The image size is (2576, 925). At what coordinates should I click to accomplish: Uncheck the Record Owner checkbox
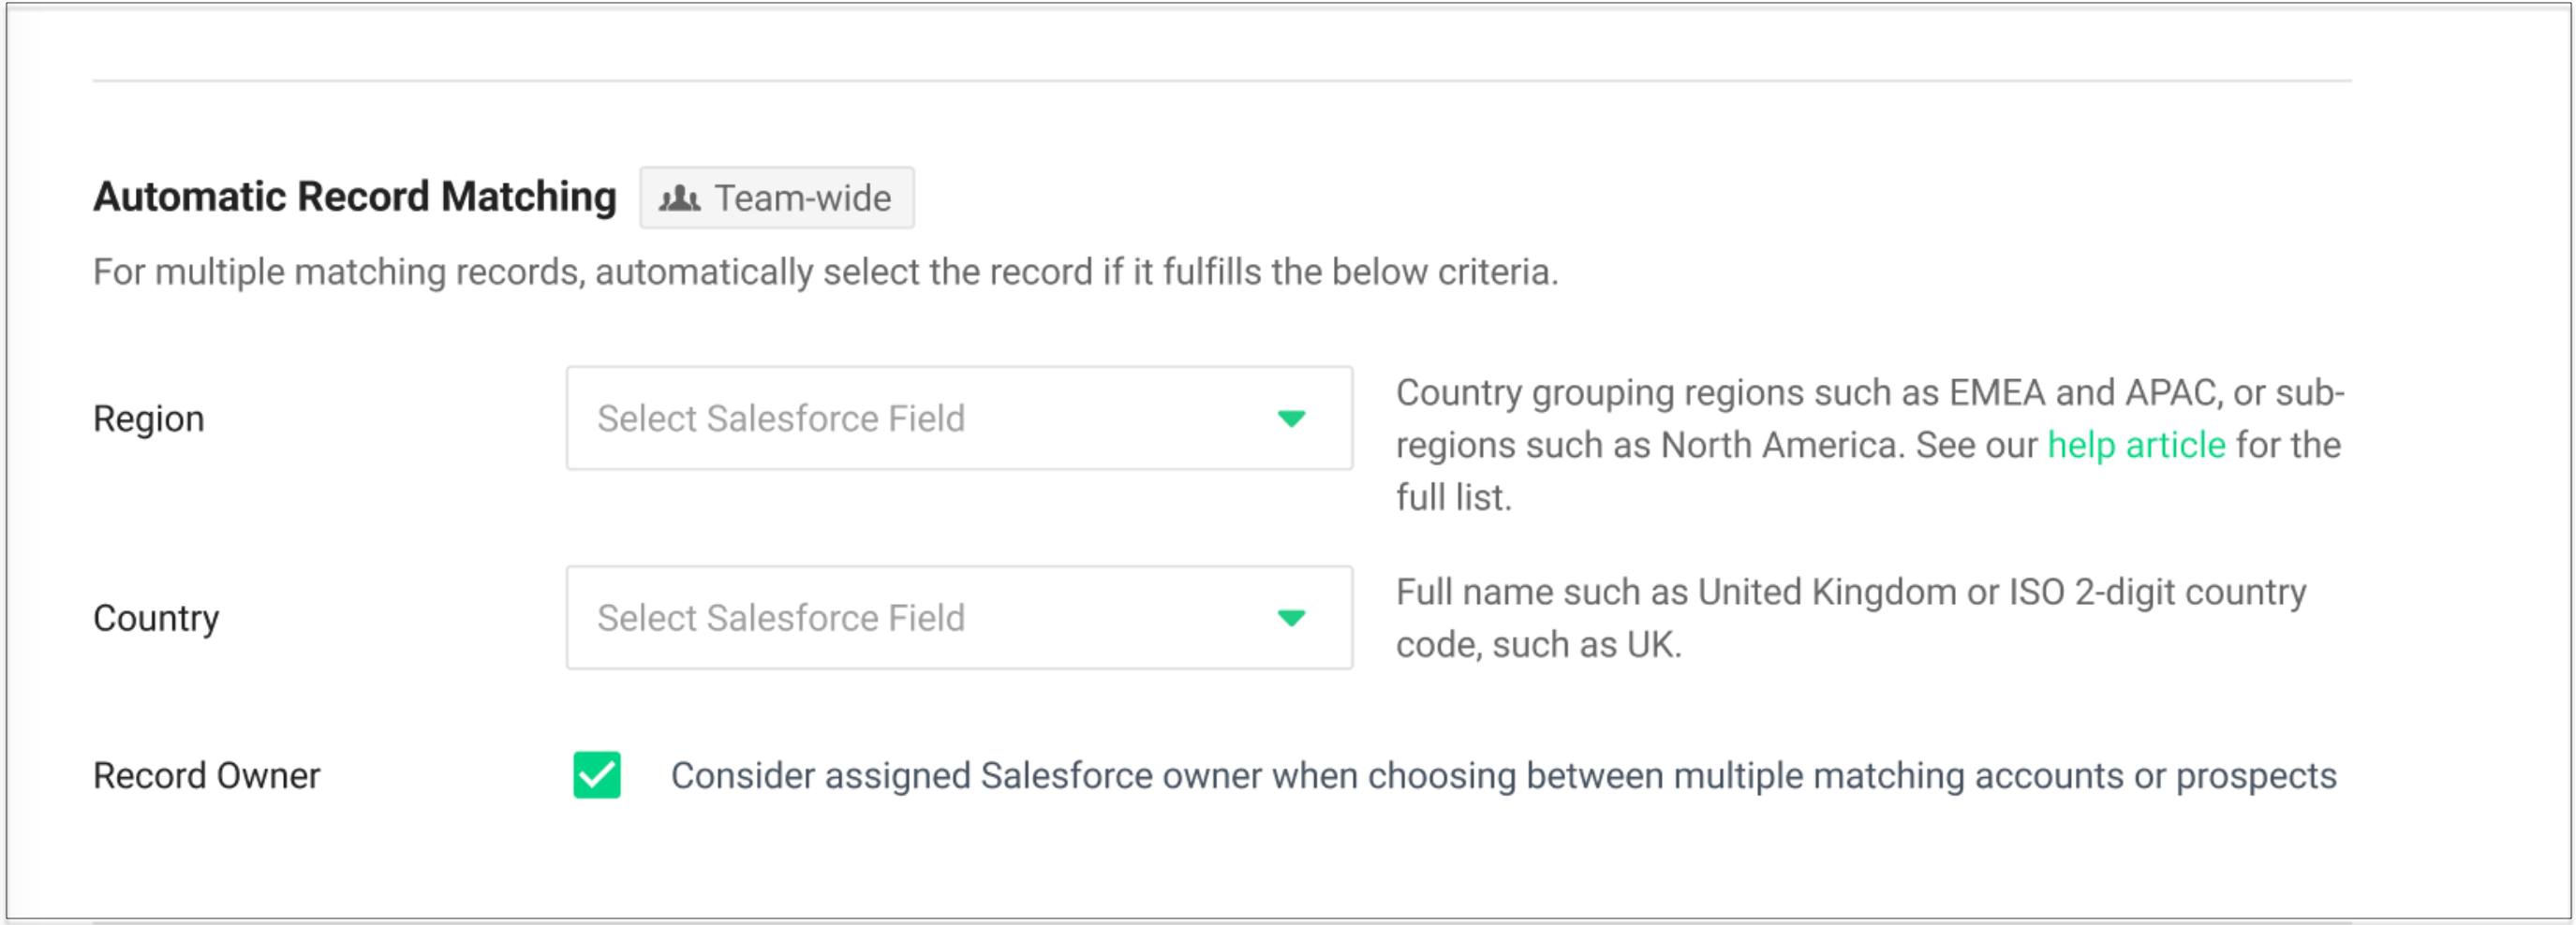pyautogui.click(x=597, y=776)
